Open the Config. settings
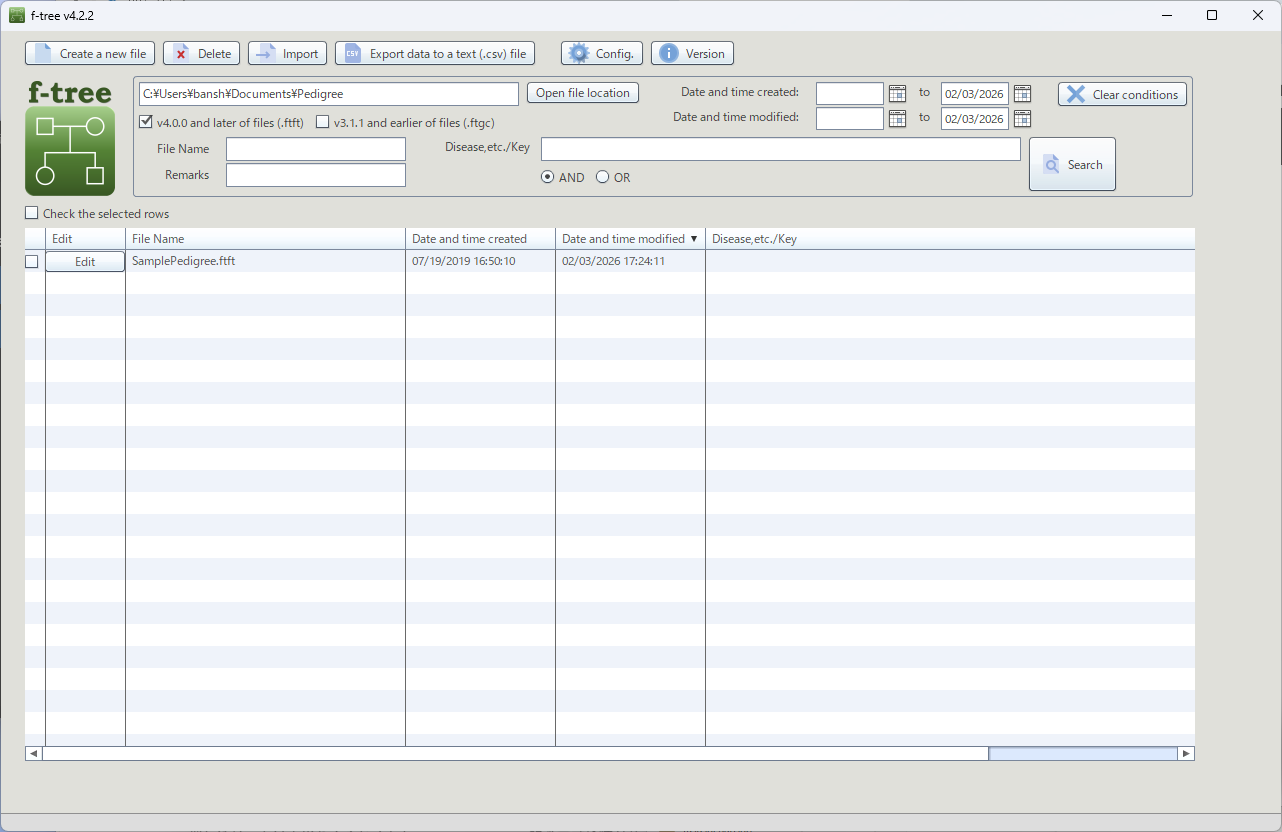 pos(601,54)
